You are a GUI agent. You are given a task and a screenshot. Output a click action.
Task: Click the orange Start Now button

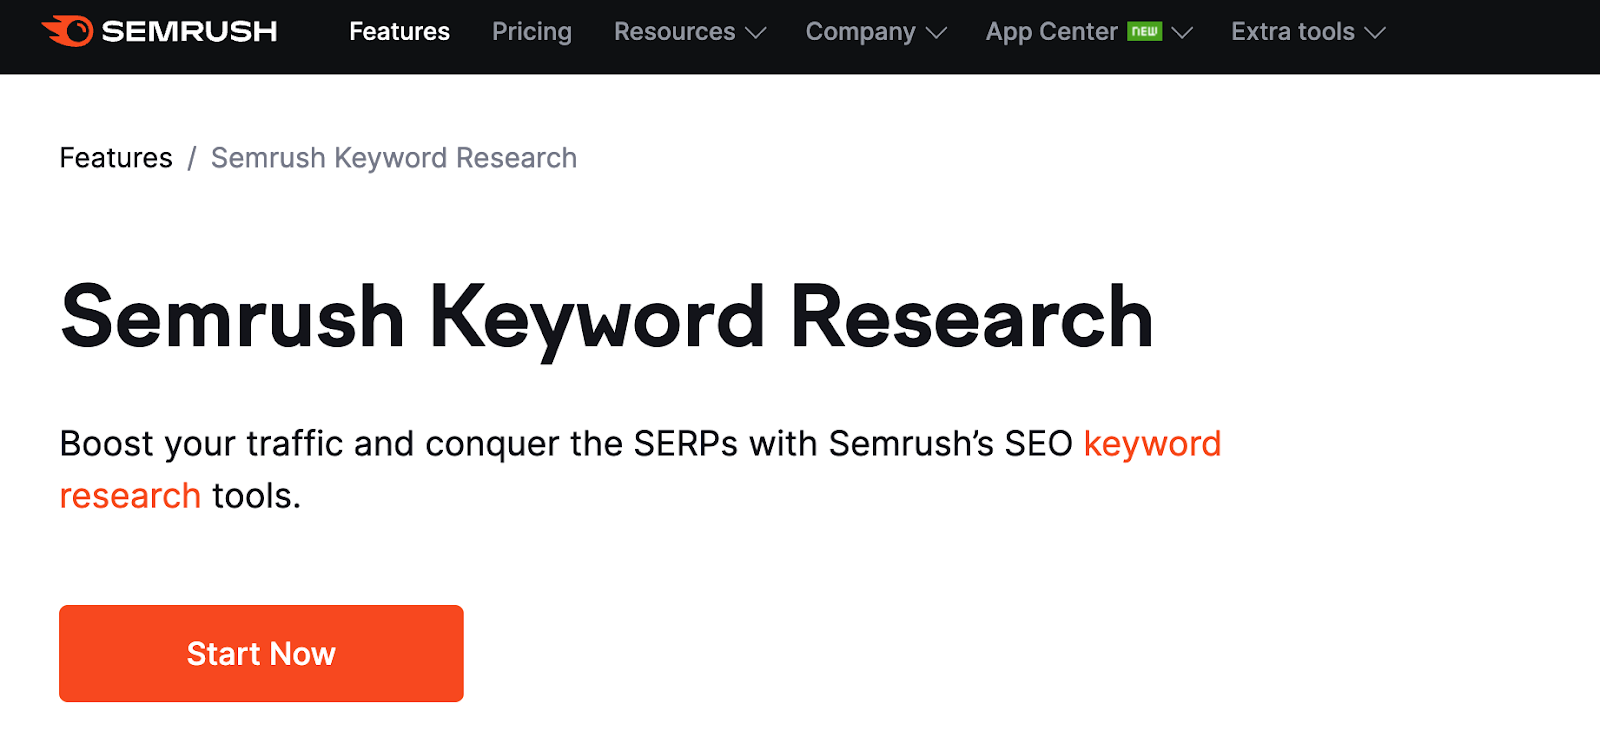pyautogui.click(x=261, y=653)
